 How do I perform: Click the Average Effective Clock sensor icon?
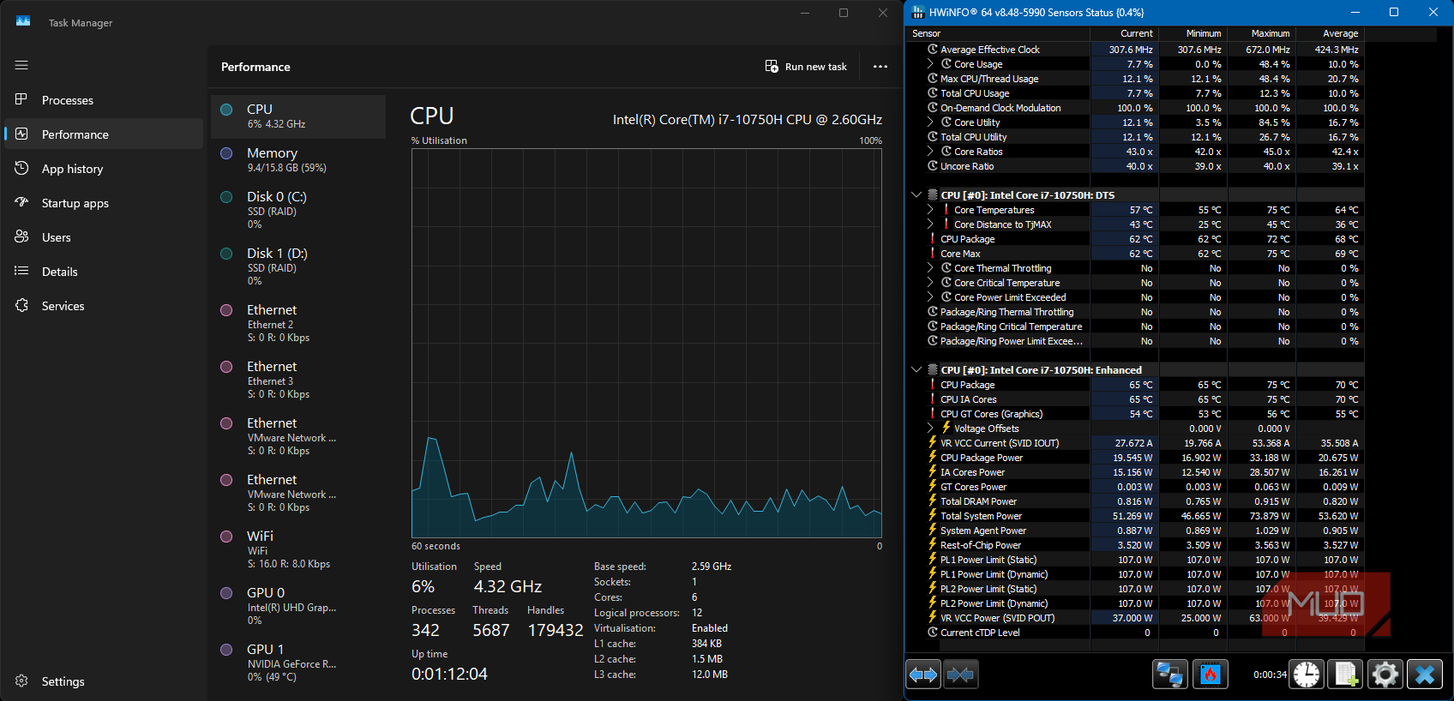point(933,50)
